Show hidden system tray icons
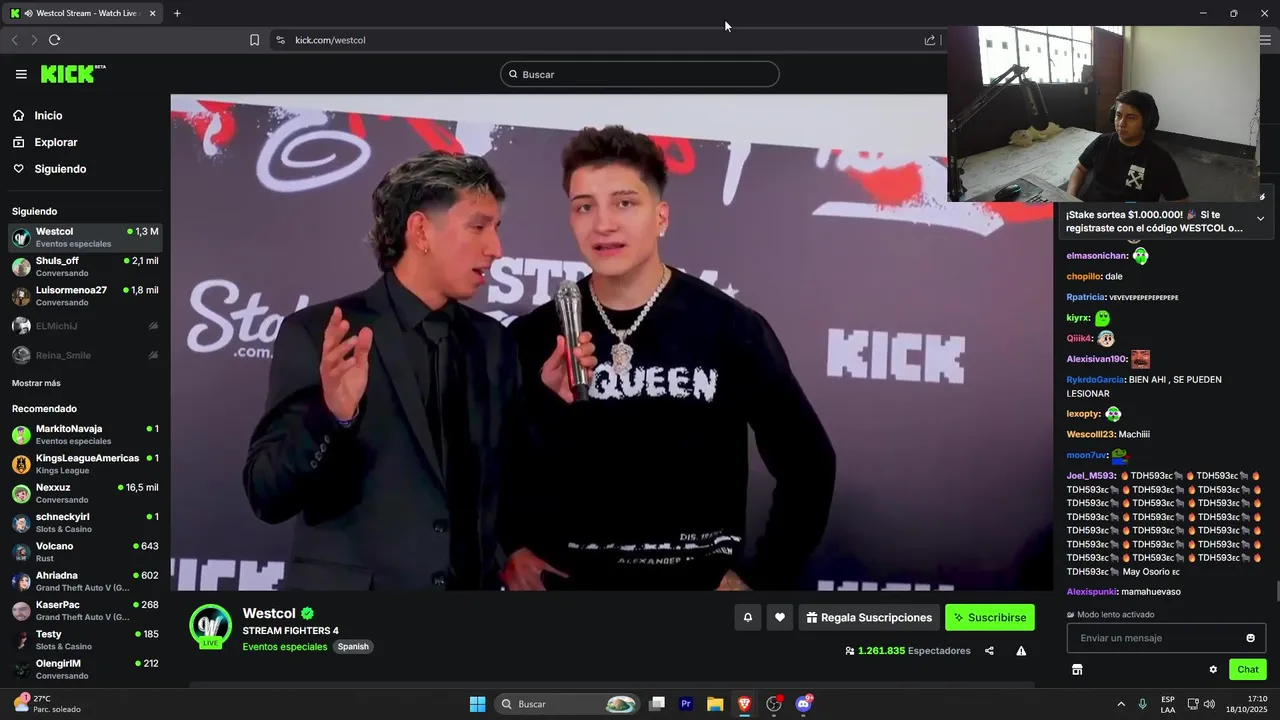Image resolution: width=1280 pixels, height=720 pixels. [1121, 704]
